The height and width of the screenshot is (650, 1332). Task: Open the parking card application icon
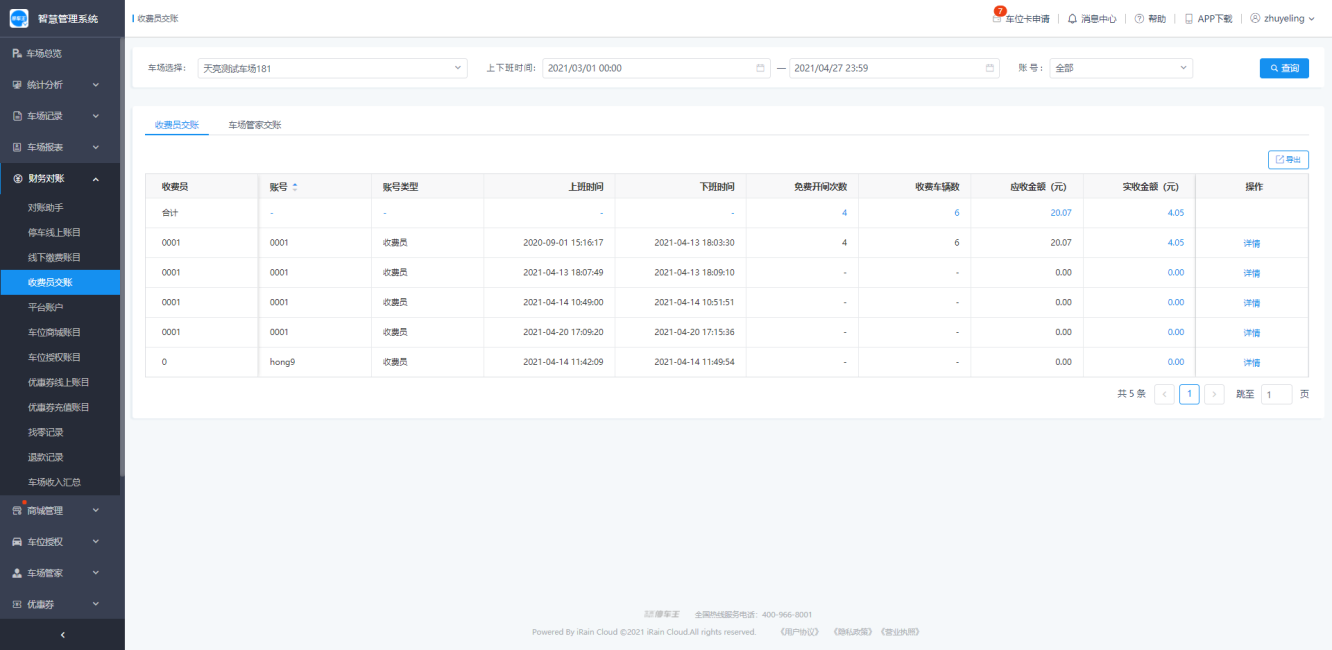pos(997,19)
